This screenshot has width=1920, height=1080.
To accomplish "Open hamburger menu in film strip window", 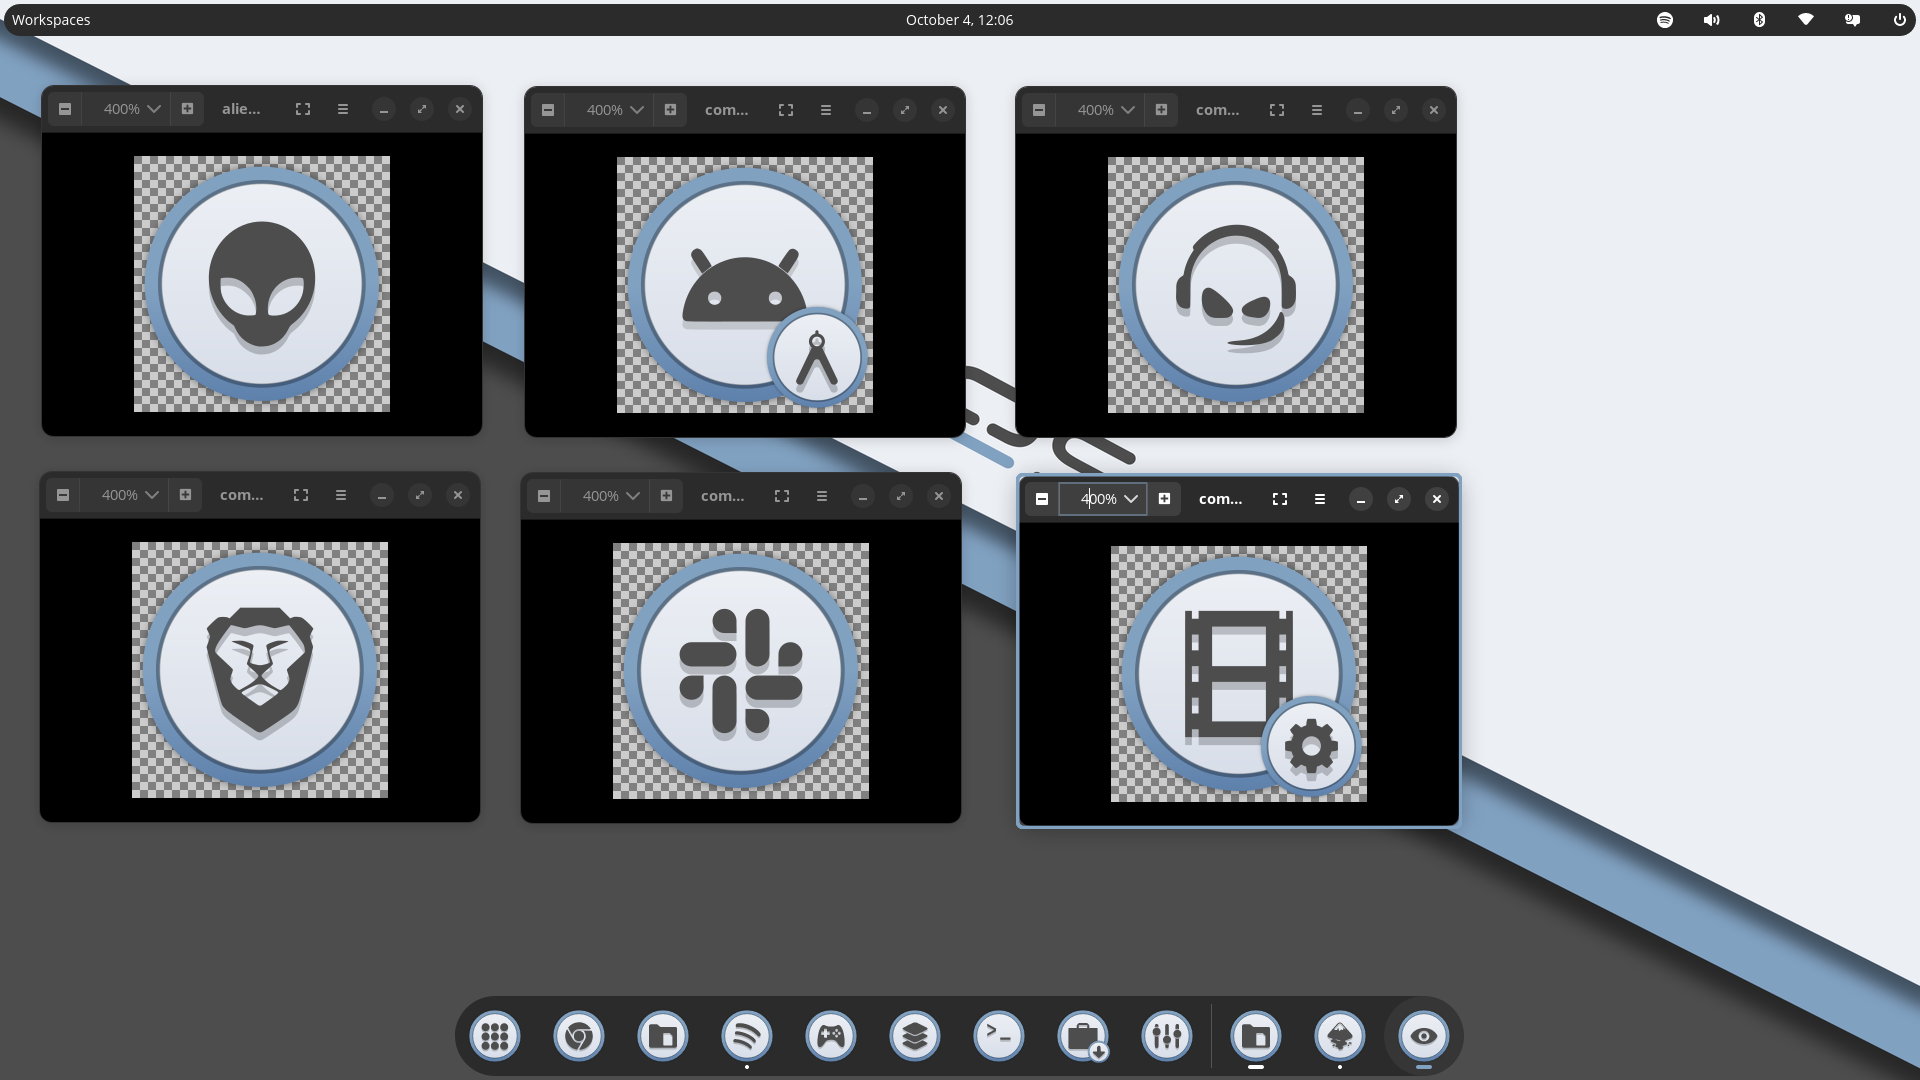I will [x=1320, y=499].
